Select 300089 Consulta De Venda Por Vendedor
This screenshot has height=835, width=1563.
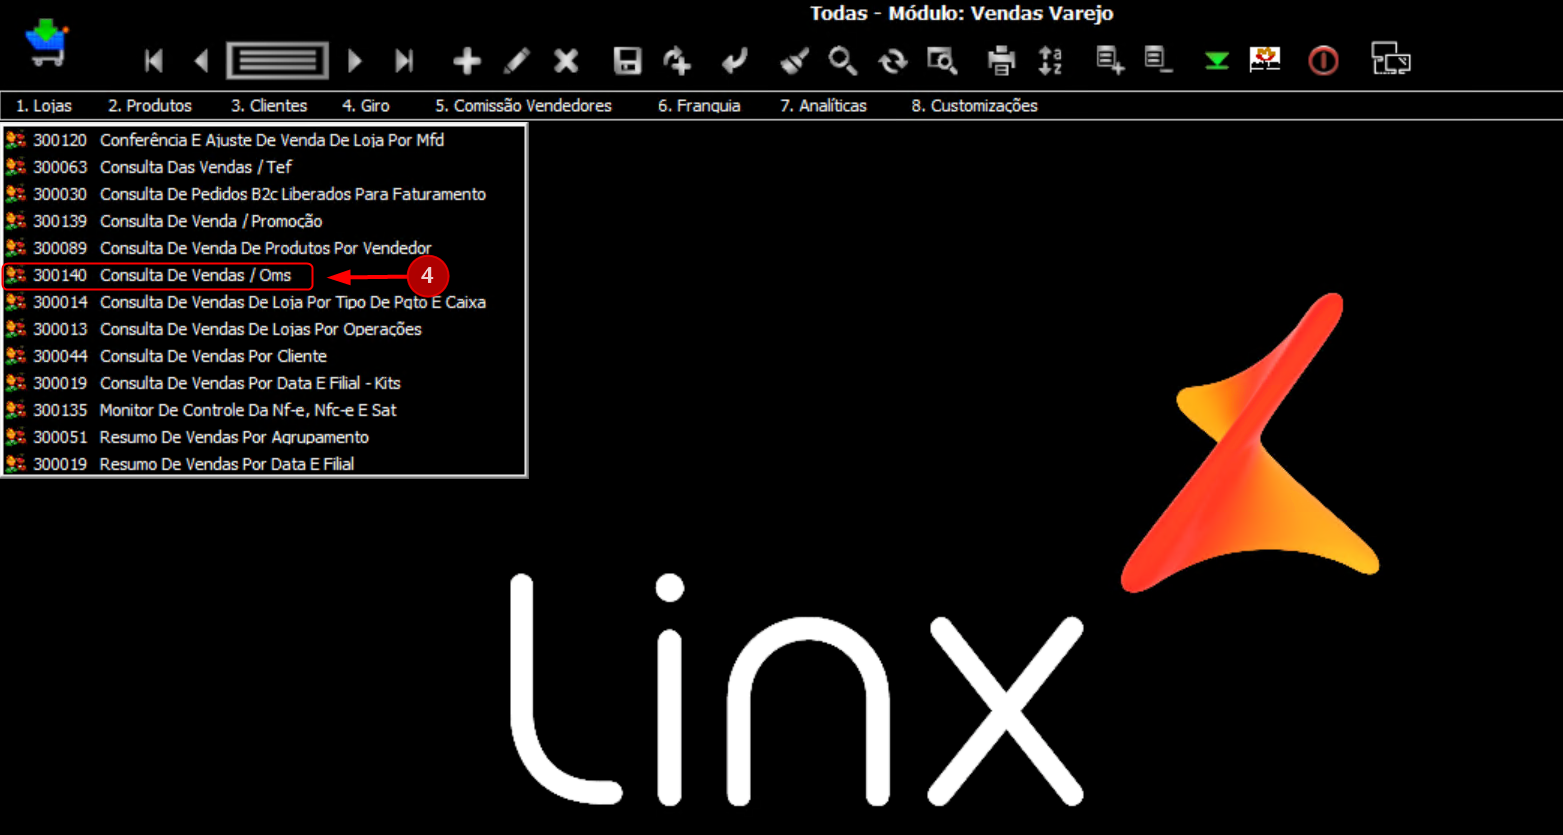[264, 248]
